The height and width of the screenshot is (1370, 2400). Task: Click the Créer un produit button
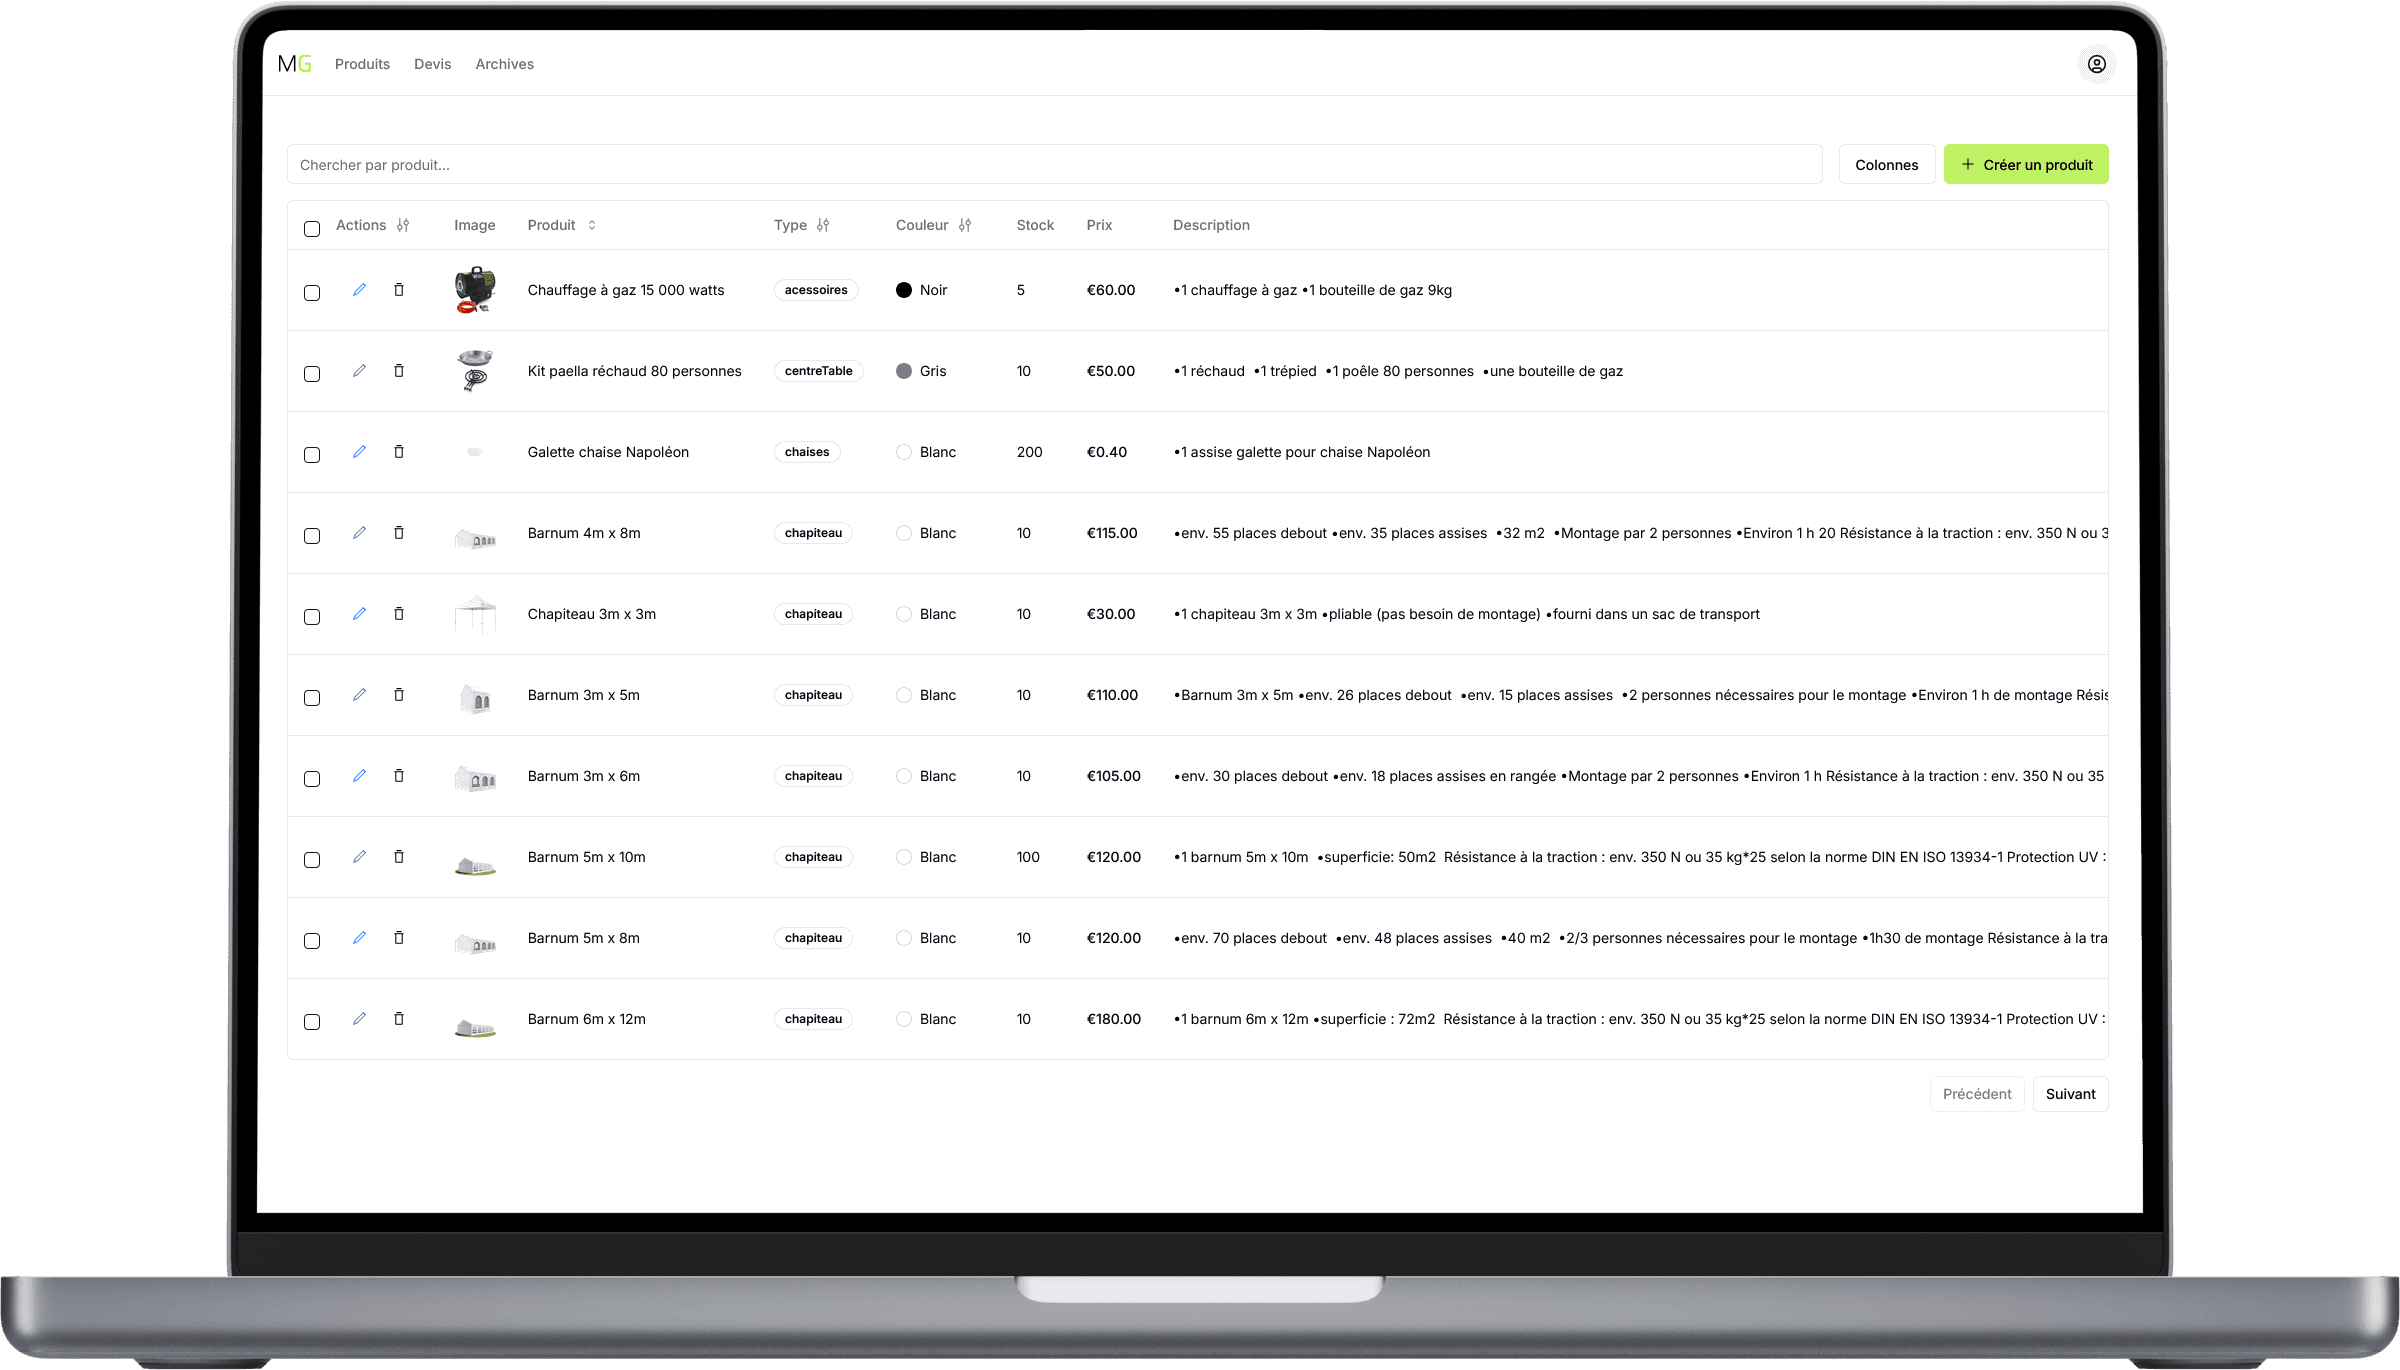point(2026,163)
